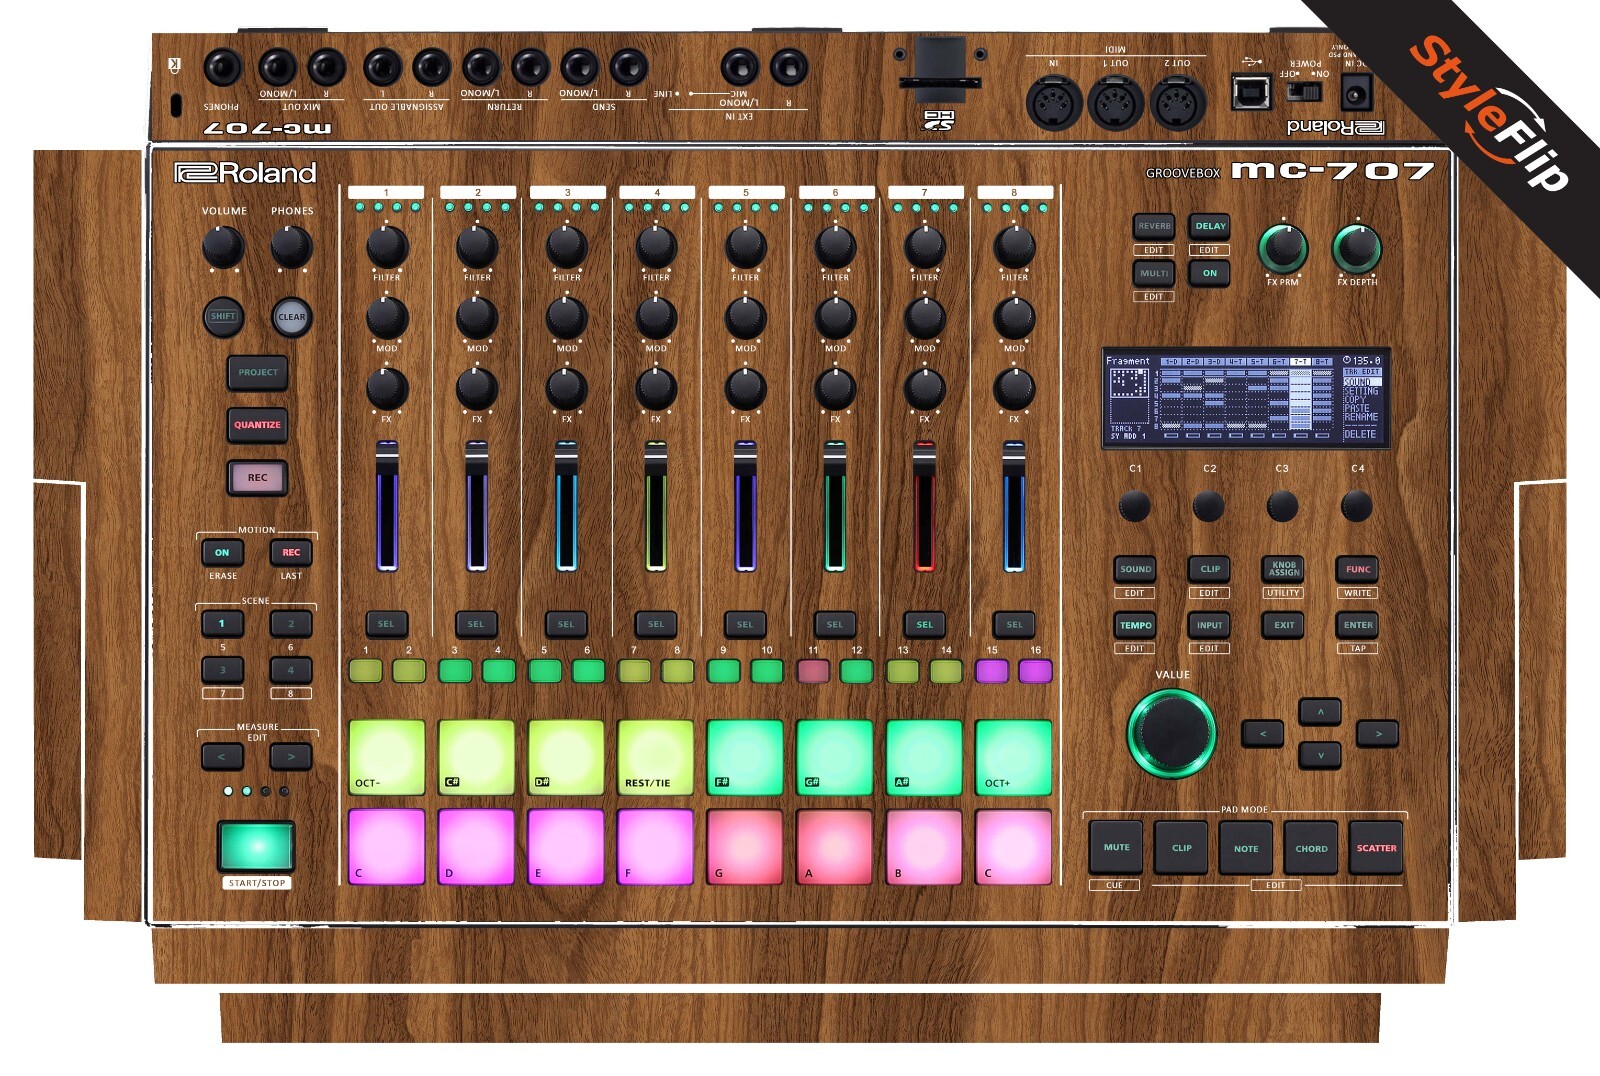This screenshot has width=1600, height=1076.
Task: Select SCATTER pad mode
Action: pyautogui.click(x=1376, y=847)
